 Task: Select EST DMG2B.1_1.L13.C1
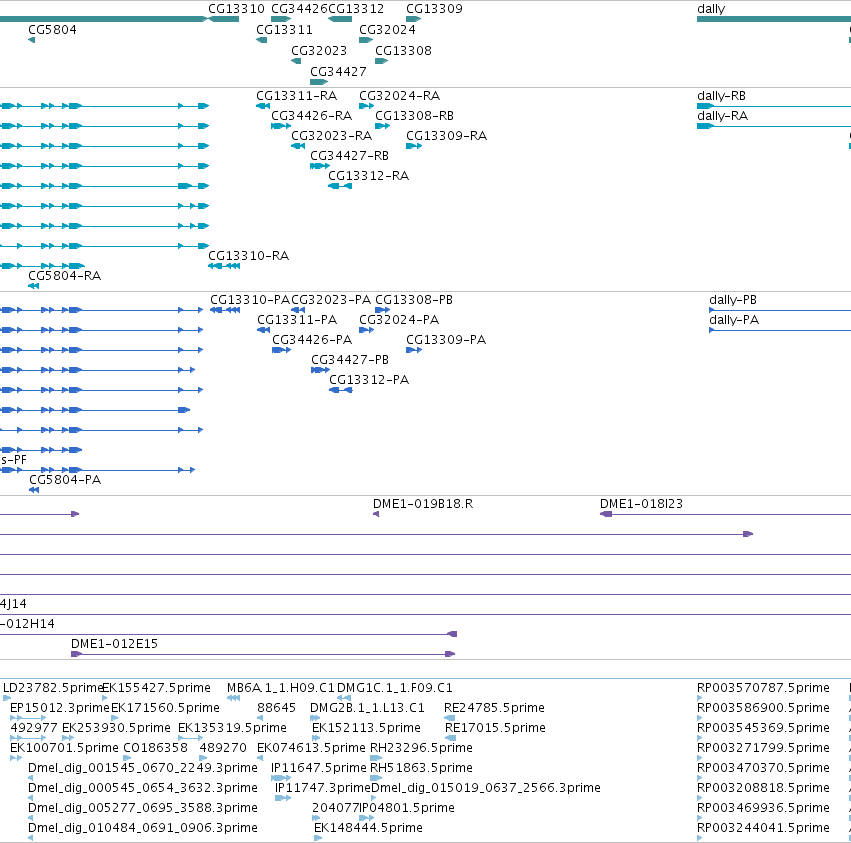coord(367,708)
